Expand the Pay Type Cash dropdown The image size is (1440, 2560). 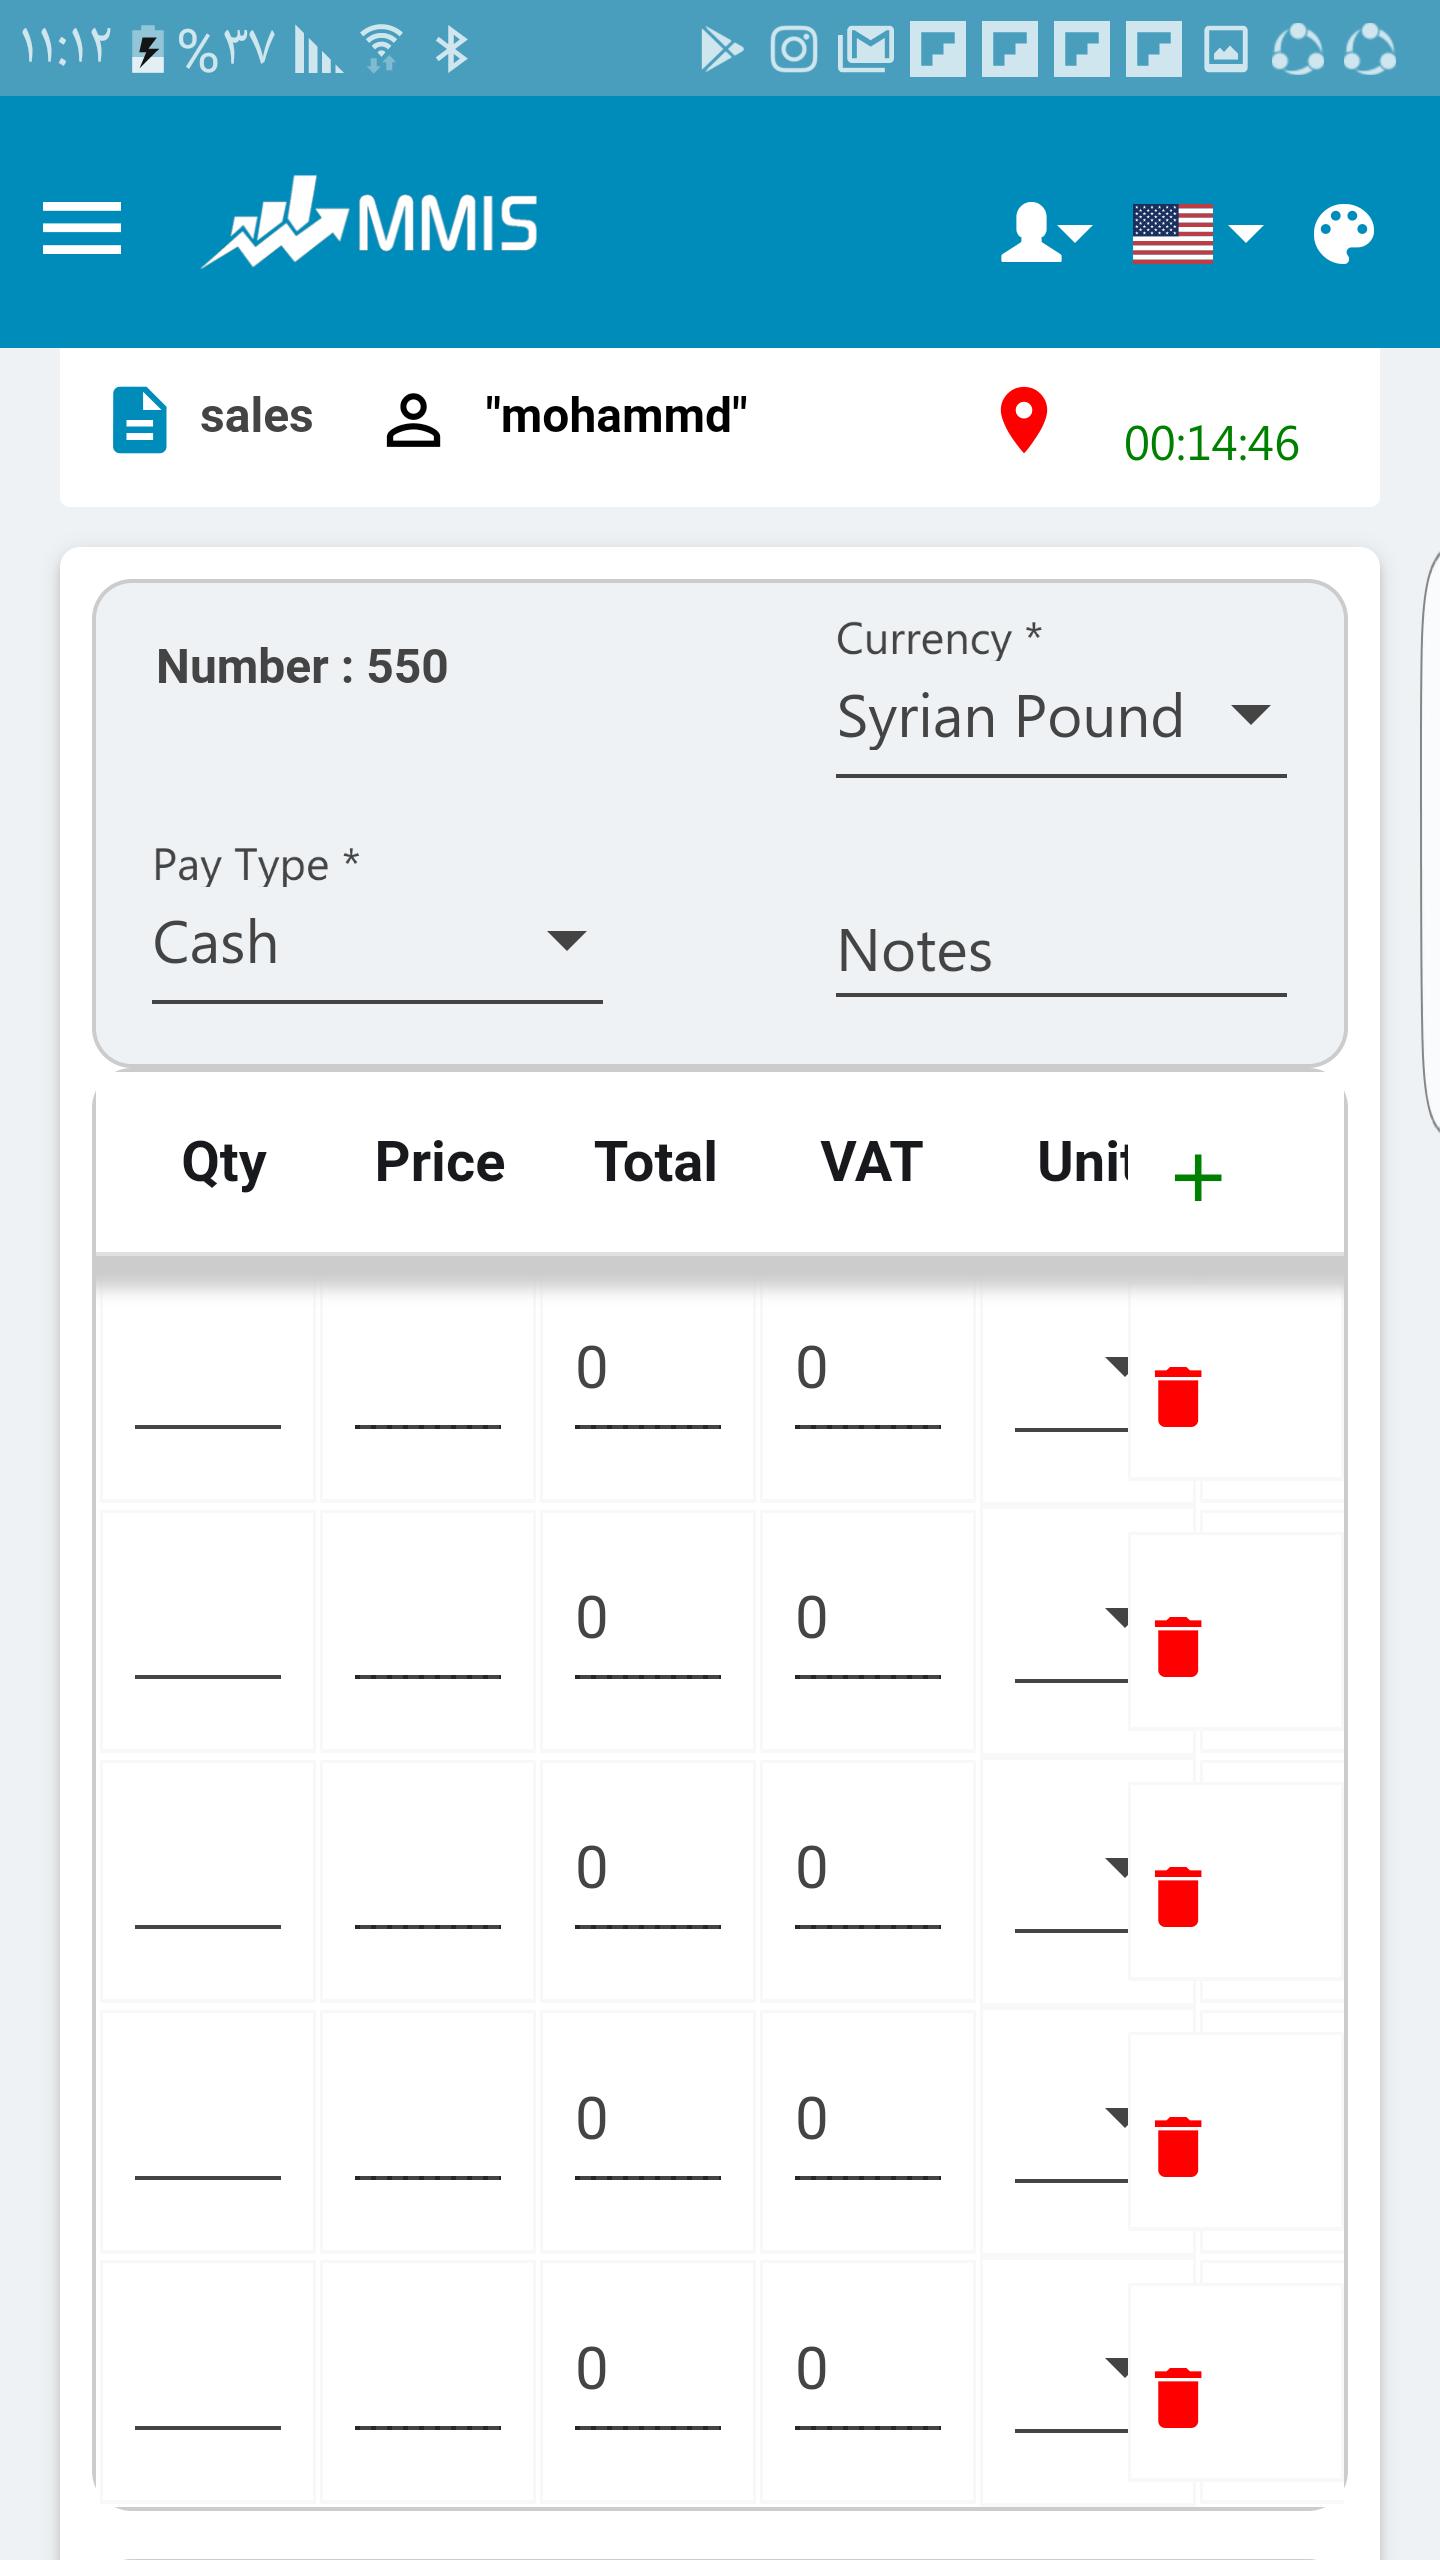(x=377, y=944)
